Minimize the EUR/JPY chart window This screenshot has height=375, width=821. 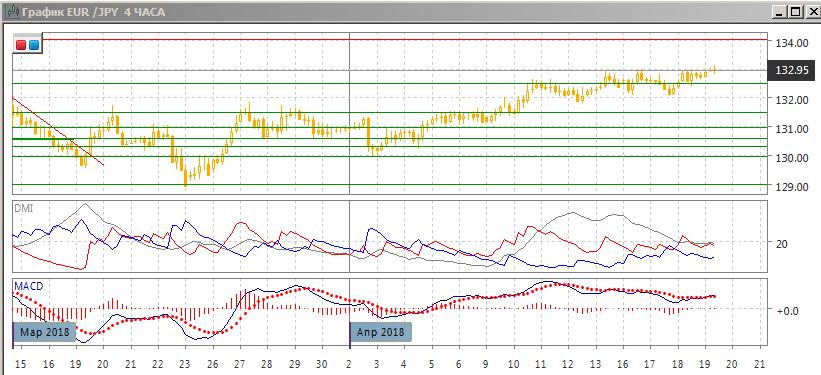tap(780, 12)
